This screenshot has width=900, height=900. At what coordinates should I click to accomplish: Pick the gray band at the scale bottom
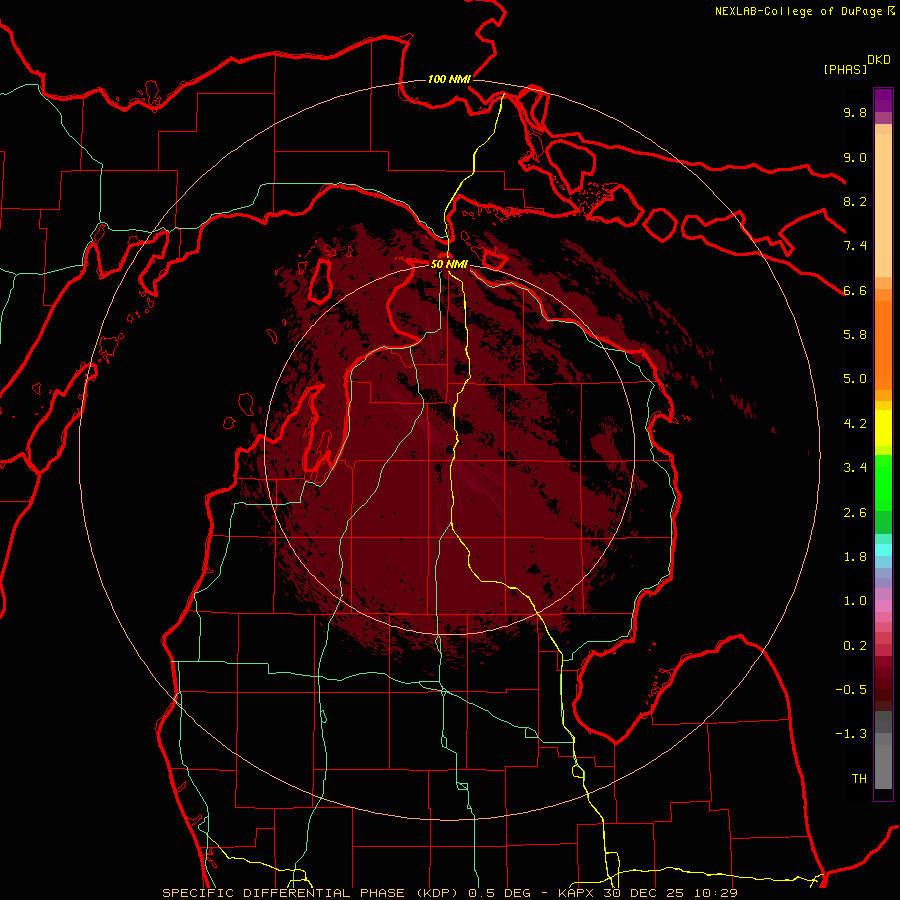pos(883,766)
